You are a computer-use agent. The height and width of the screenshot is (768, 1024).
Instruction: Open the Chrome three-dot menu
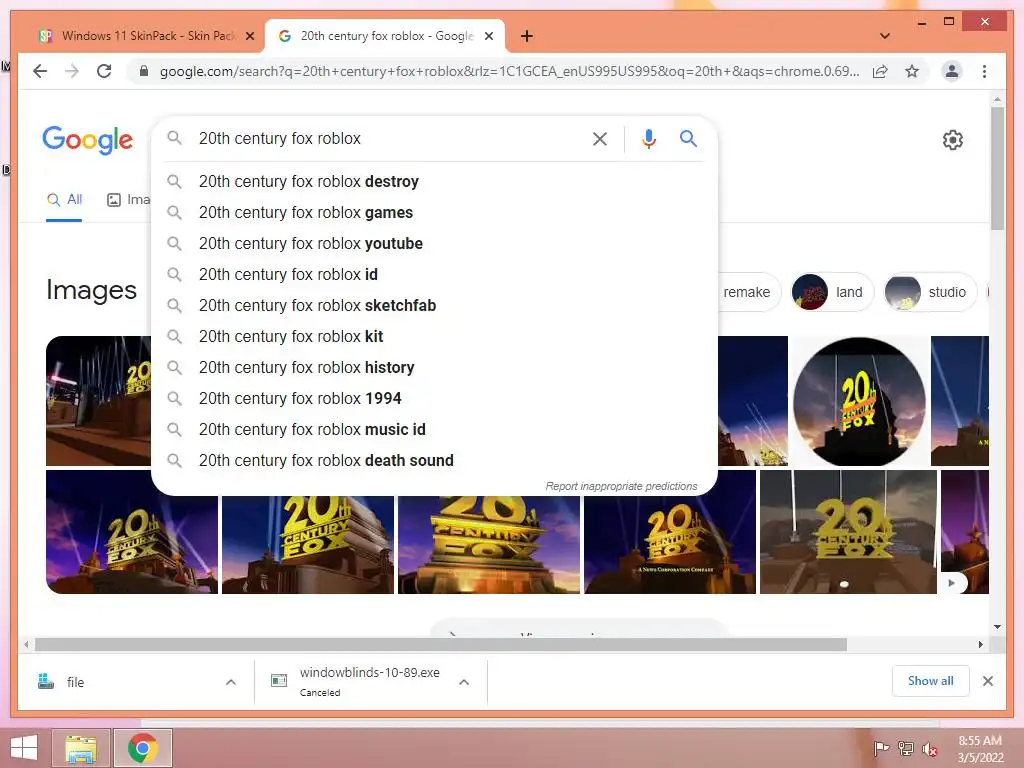pyautogui.click(x=984, y=71)
